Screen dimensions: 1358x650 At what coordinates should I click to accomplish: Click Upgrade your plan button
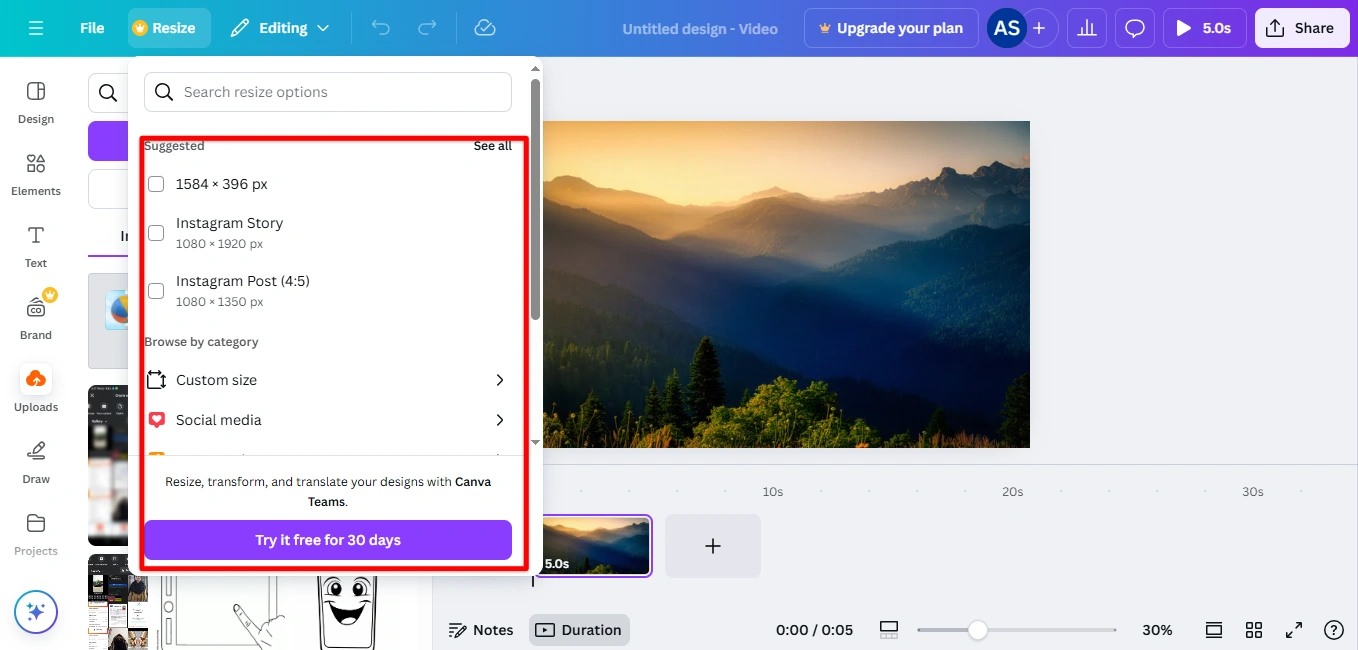(x=890, y=28)
